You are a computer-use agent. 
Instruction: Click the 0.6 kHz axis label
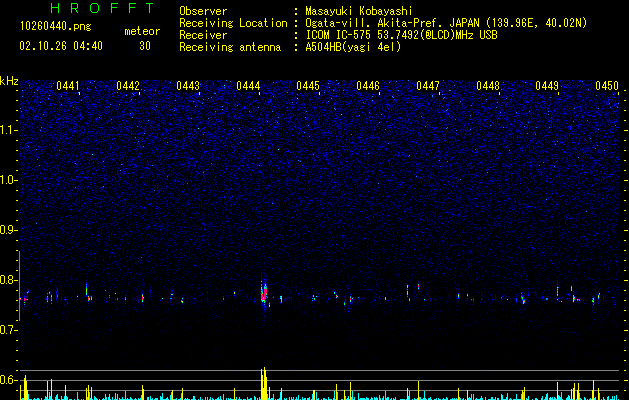coord(9,380)
